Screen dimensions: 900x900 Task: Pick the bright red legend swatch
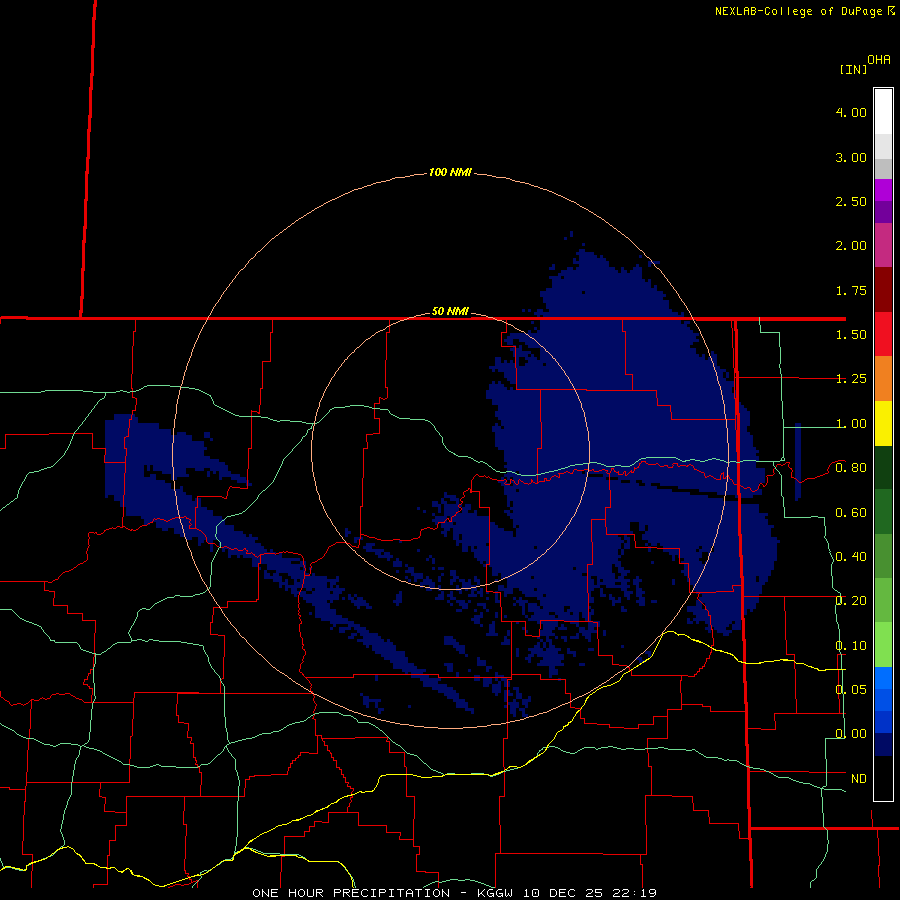click(883, 335)
